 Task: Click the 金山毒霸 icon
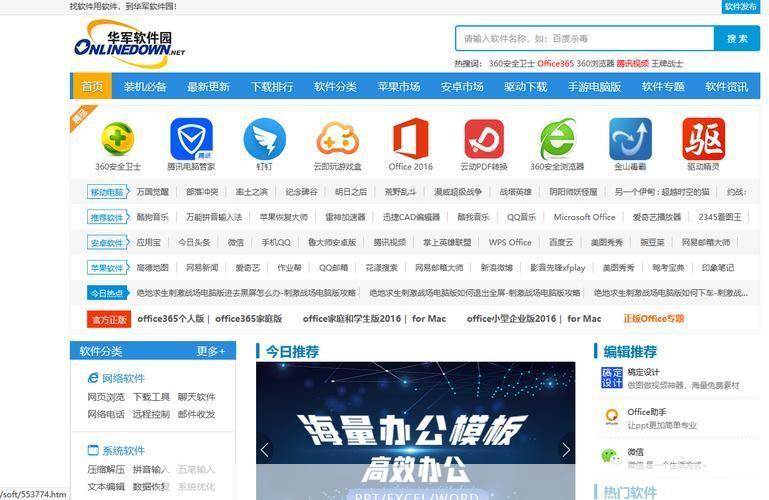pyautogui.click(x=630, y=140)
